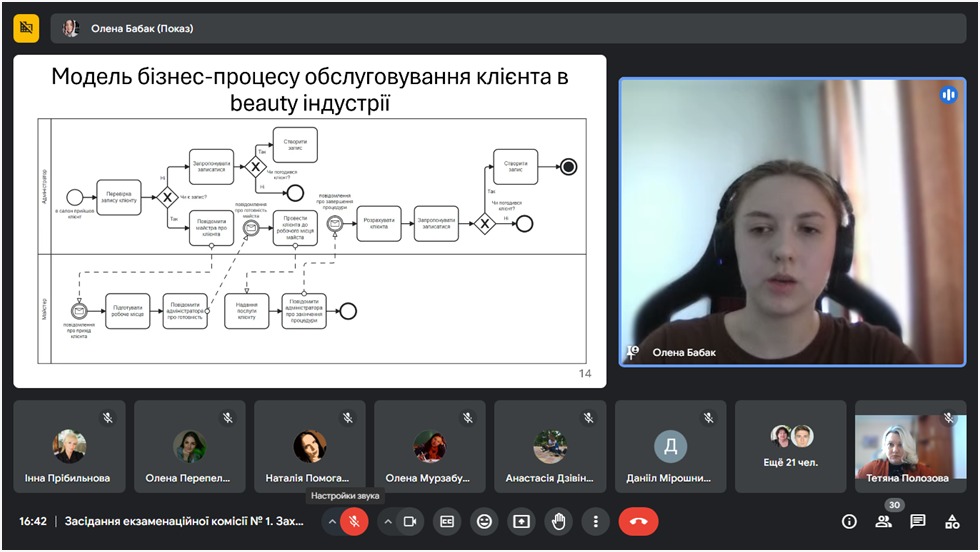Image resolution: width=980 pixels, height=552 pixels.
Task: Send an emoji reaction
Action: click(x=485, y=521)
